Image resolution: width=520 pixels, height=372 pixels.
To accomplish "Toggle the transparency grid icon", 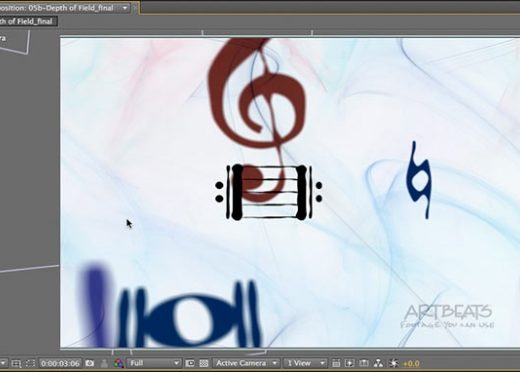I will tap(204, 363).
